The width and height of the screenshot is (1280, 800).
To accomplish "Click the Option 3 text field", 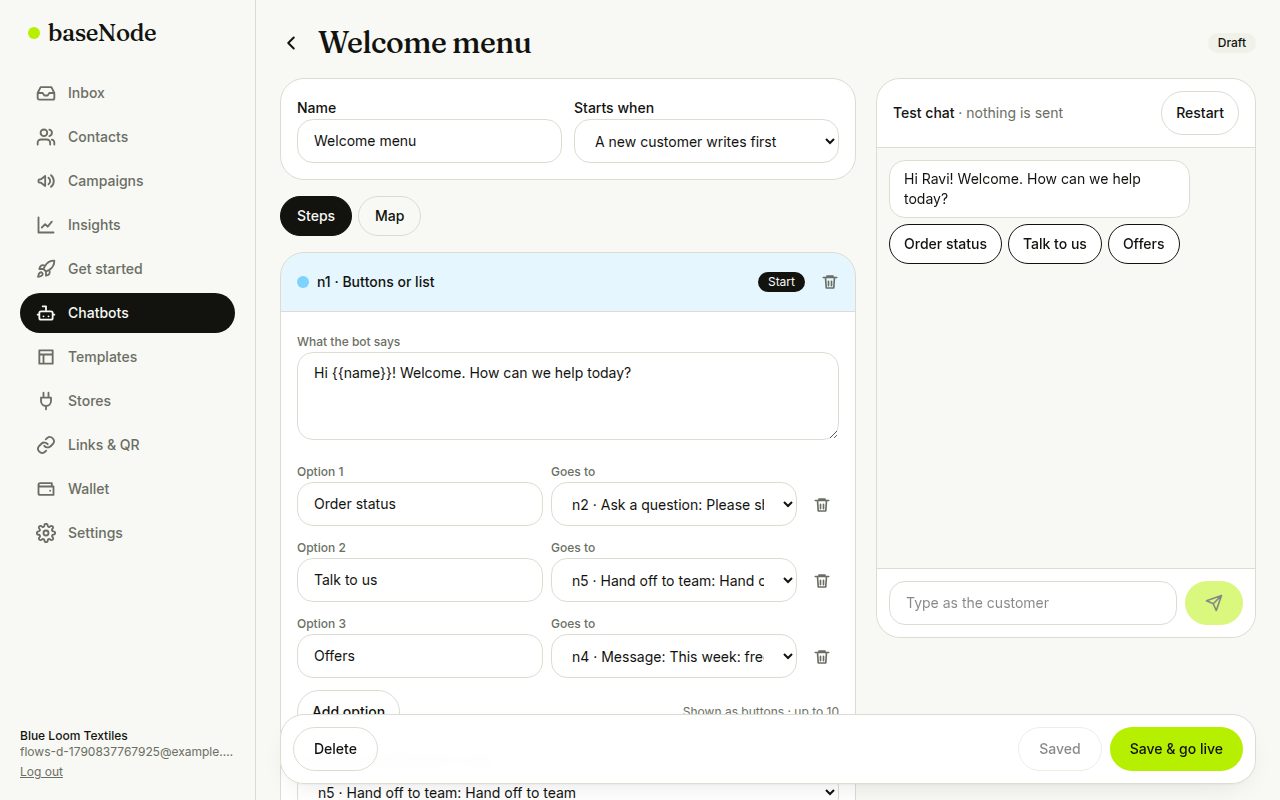I will [420, 656].
